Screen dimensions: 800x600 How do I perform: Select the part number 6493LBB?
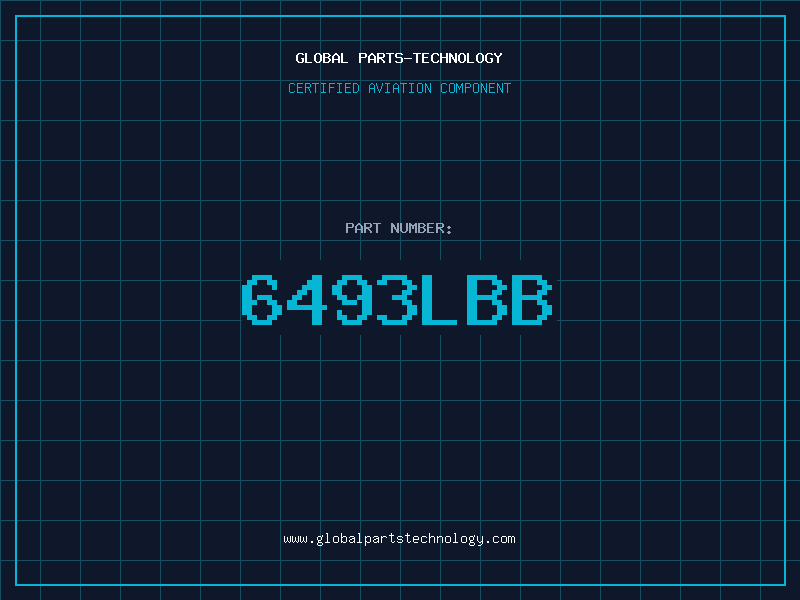(x=397, y=300)
